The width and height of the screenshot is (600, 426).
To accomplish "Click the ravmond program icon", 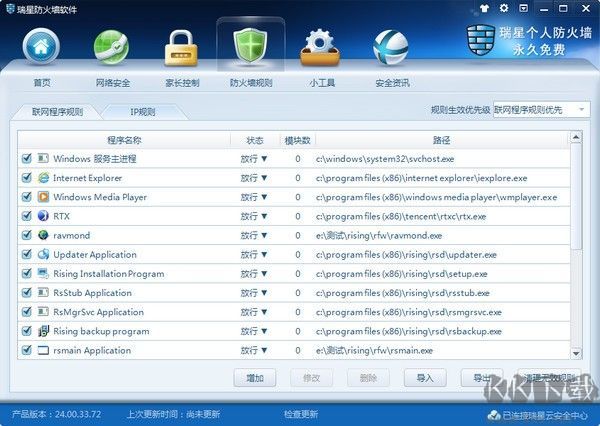I will pos(43,235).
